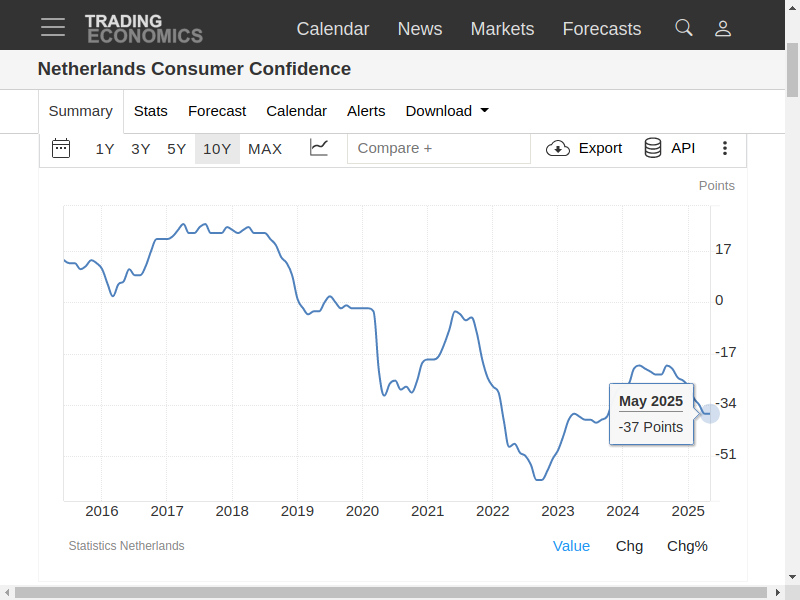Expand the Download dropdown
This screenshot has width=800, height=600.
pyautogui.click(x=447, y=111)
